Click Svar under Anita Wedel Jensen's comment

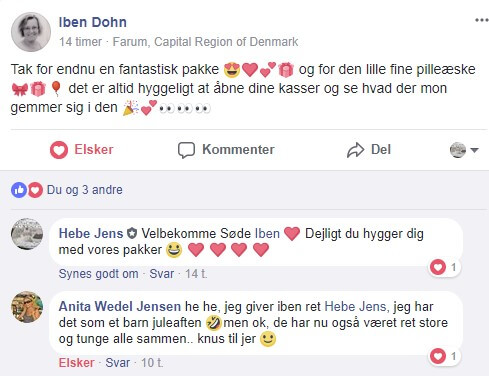coord(117,362)
